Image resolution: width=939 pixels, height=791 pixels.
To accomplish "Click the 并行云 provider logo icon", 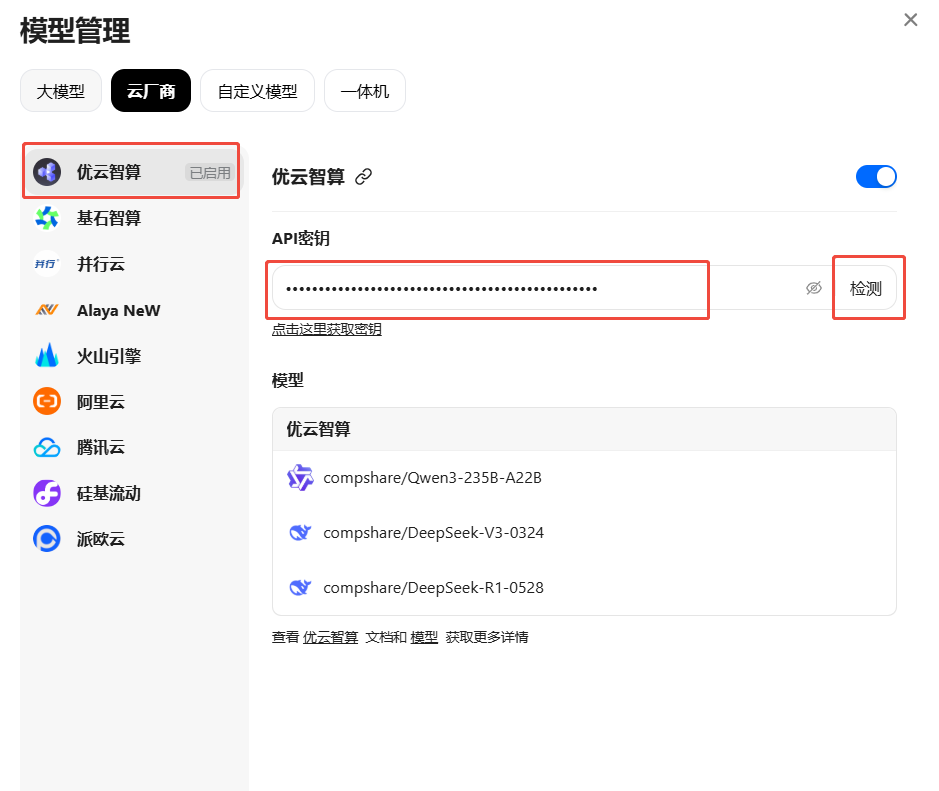I will tap(47, 264).
